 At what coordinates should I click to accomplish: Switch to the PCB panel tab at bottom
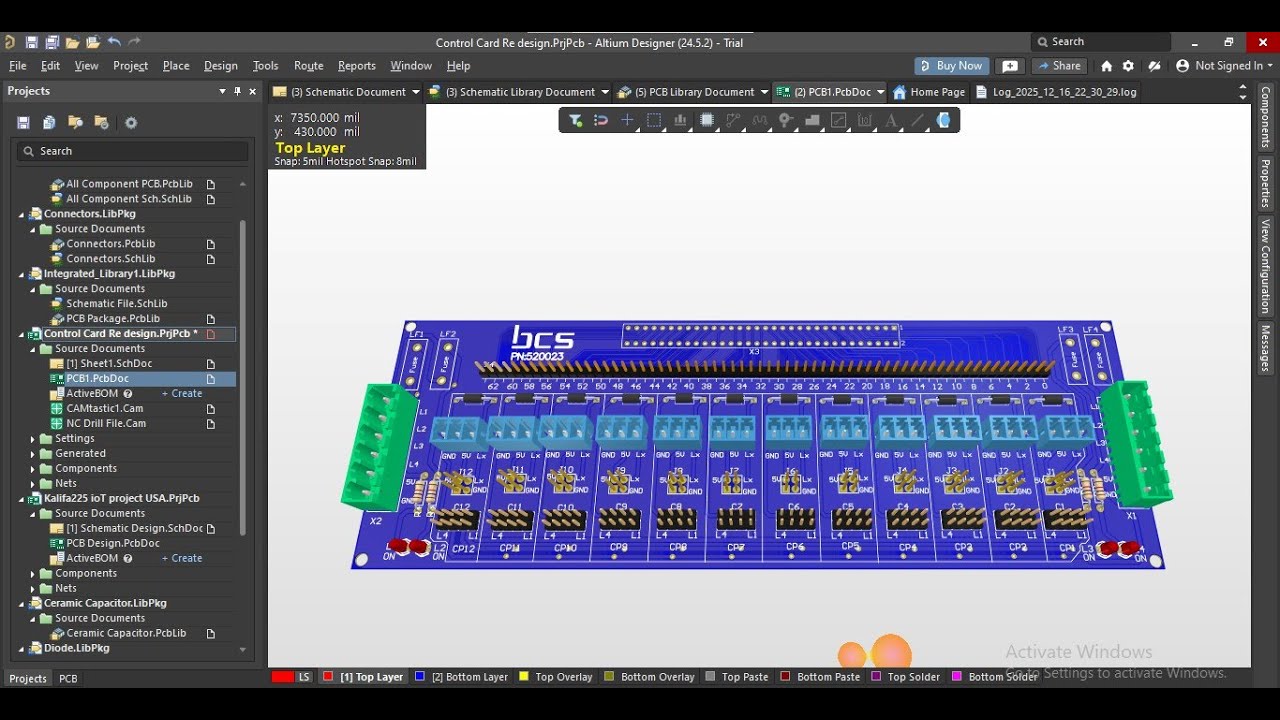[68, 678]
